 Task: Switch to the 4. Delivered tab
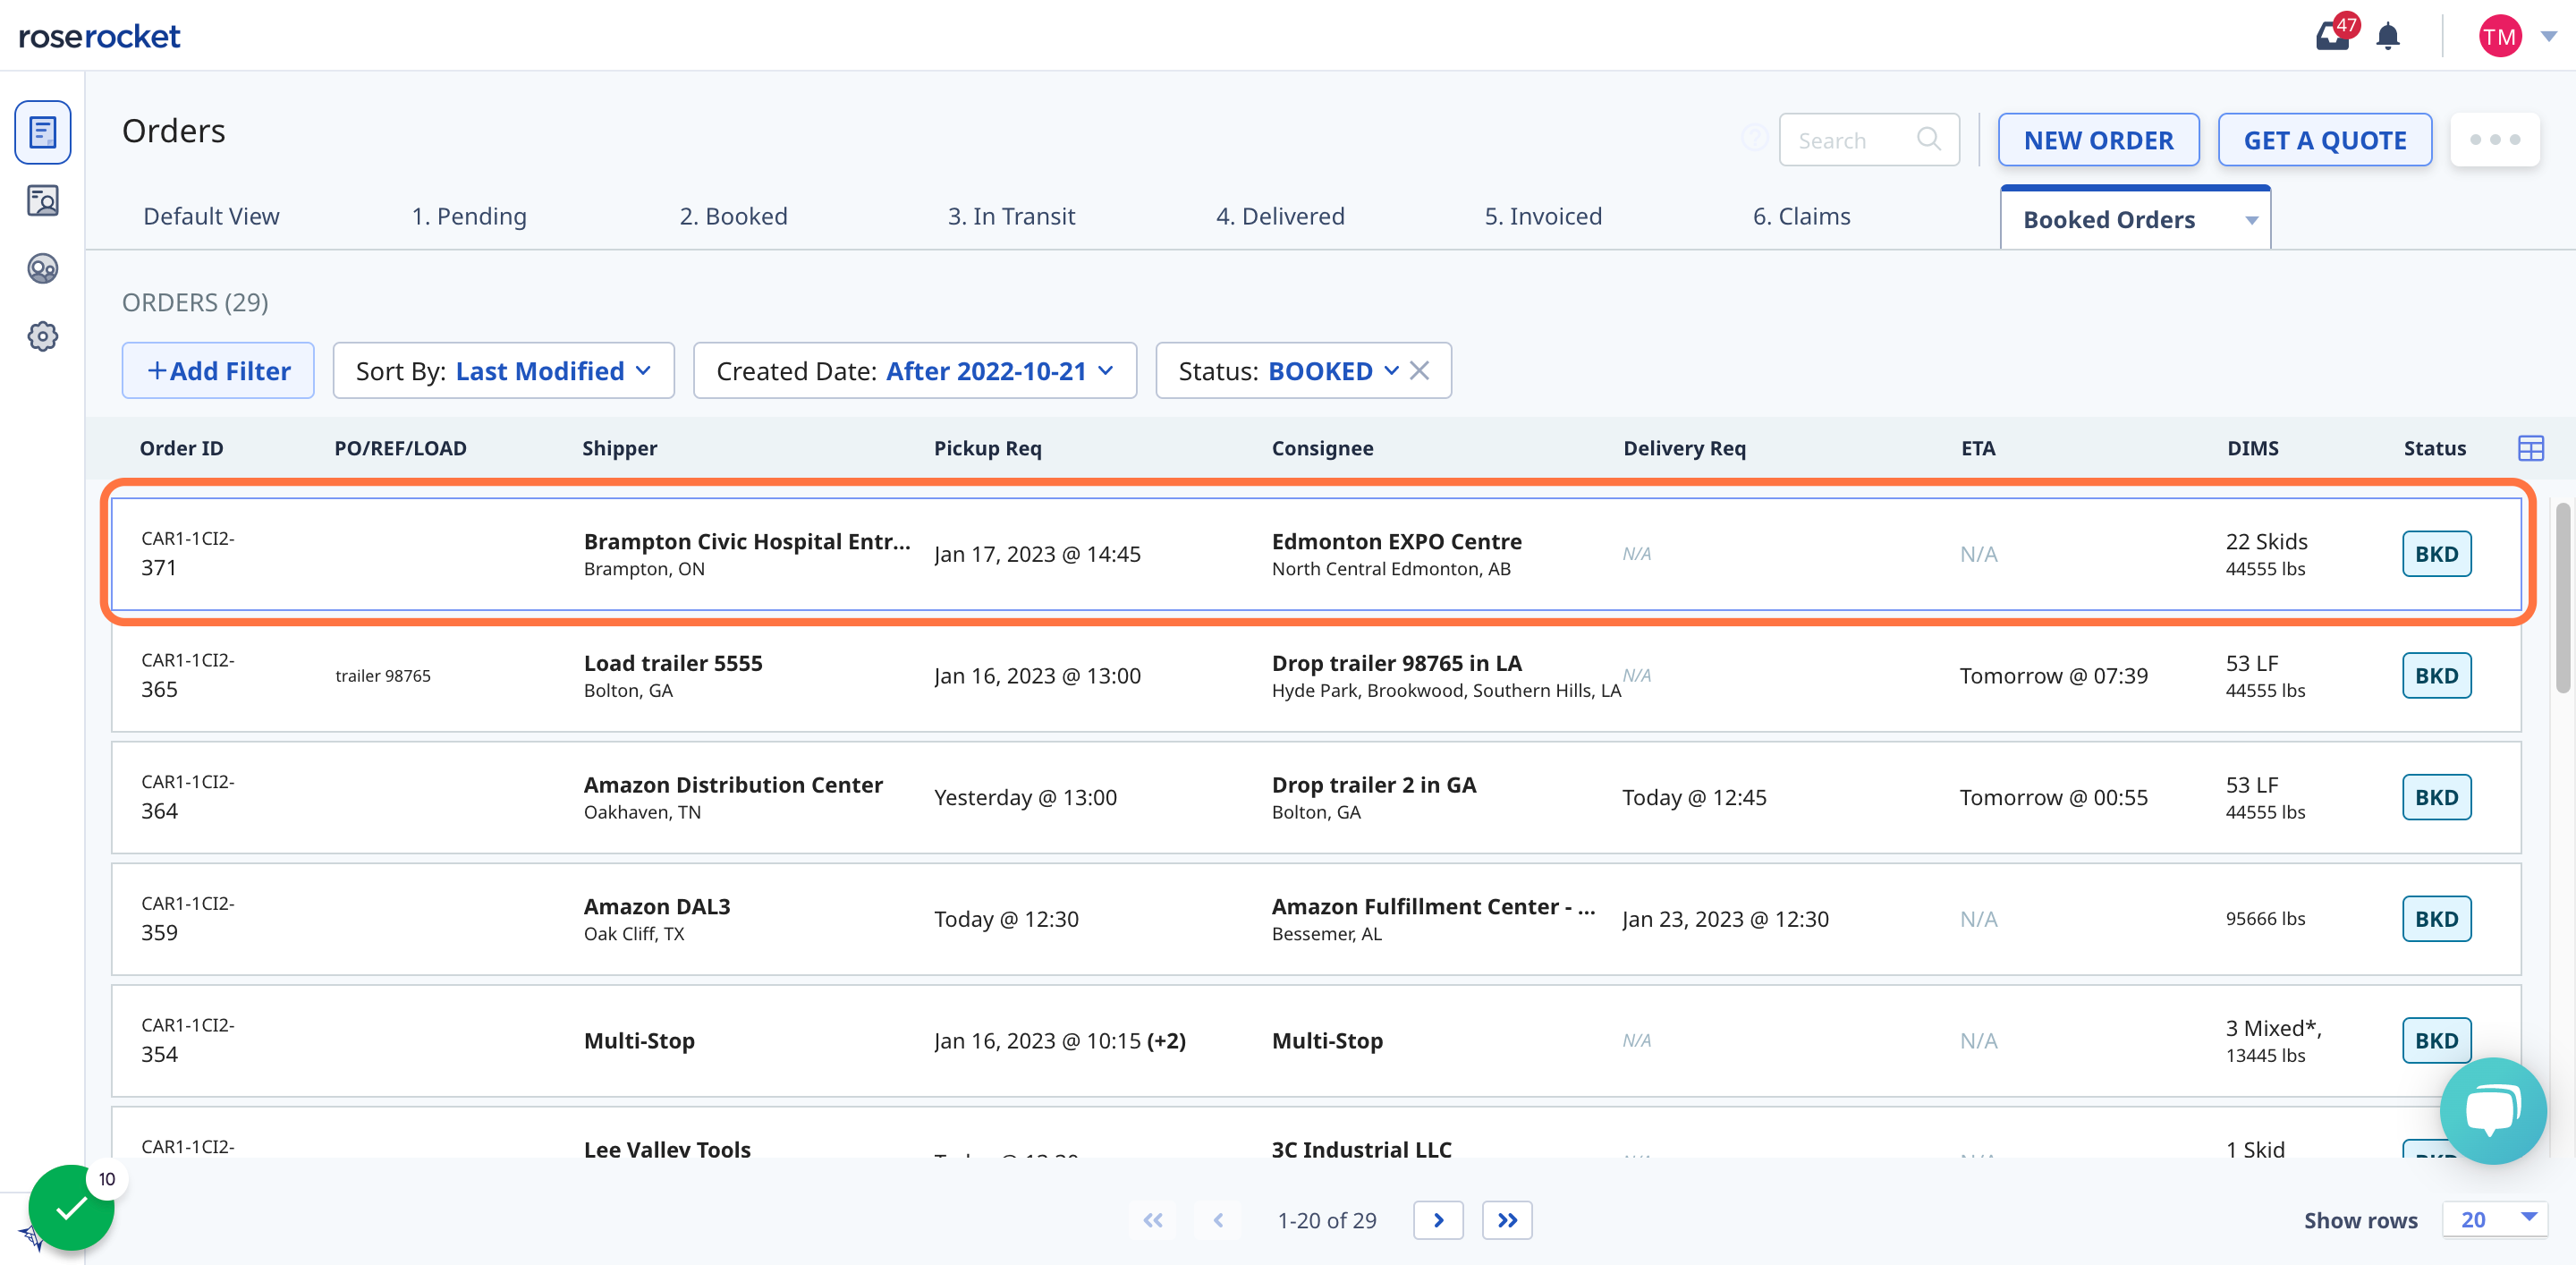(x=1279, y=216)
